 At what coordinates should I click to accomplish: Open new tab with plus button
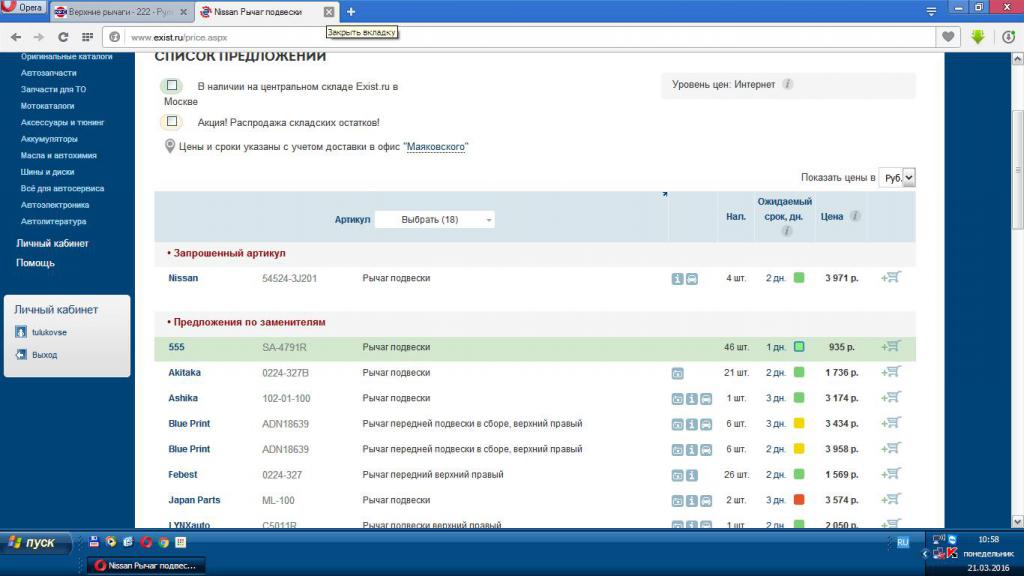(x=351, y=12)
